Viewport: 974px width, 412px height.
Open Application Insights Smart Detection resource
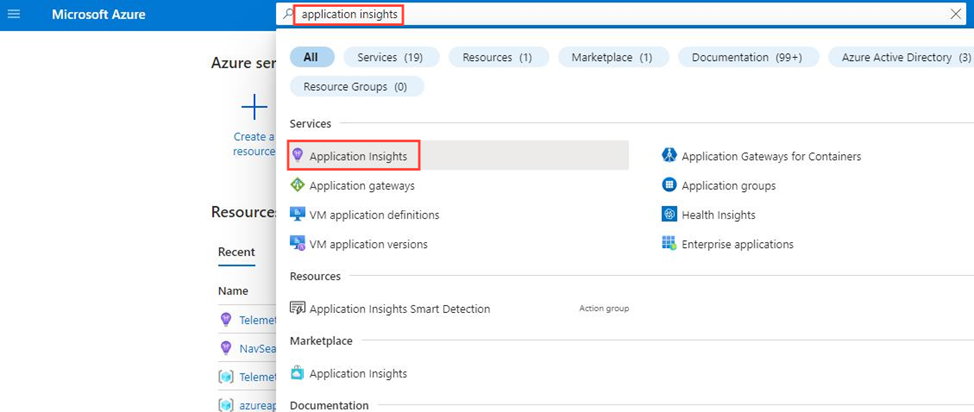[x=399, y=309]
